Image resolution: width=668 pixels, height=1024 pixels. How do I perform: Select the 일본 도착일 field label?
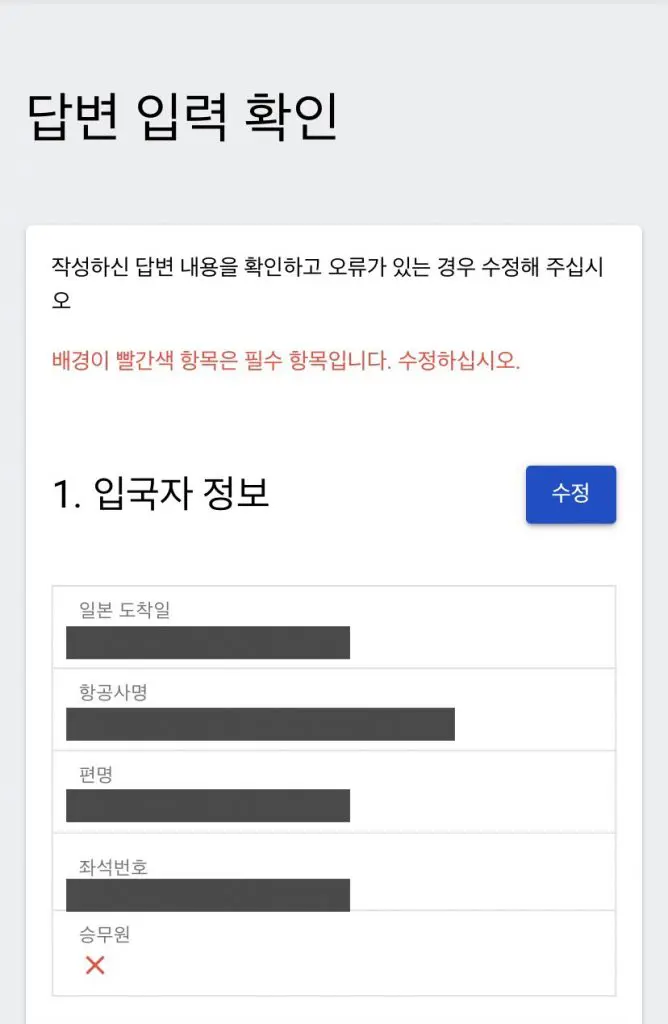click(x=125, y=610)
